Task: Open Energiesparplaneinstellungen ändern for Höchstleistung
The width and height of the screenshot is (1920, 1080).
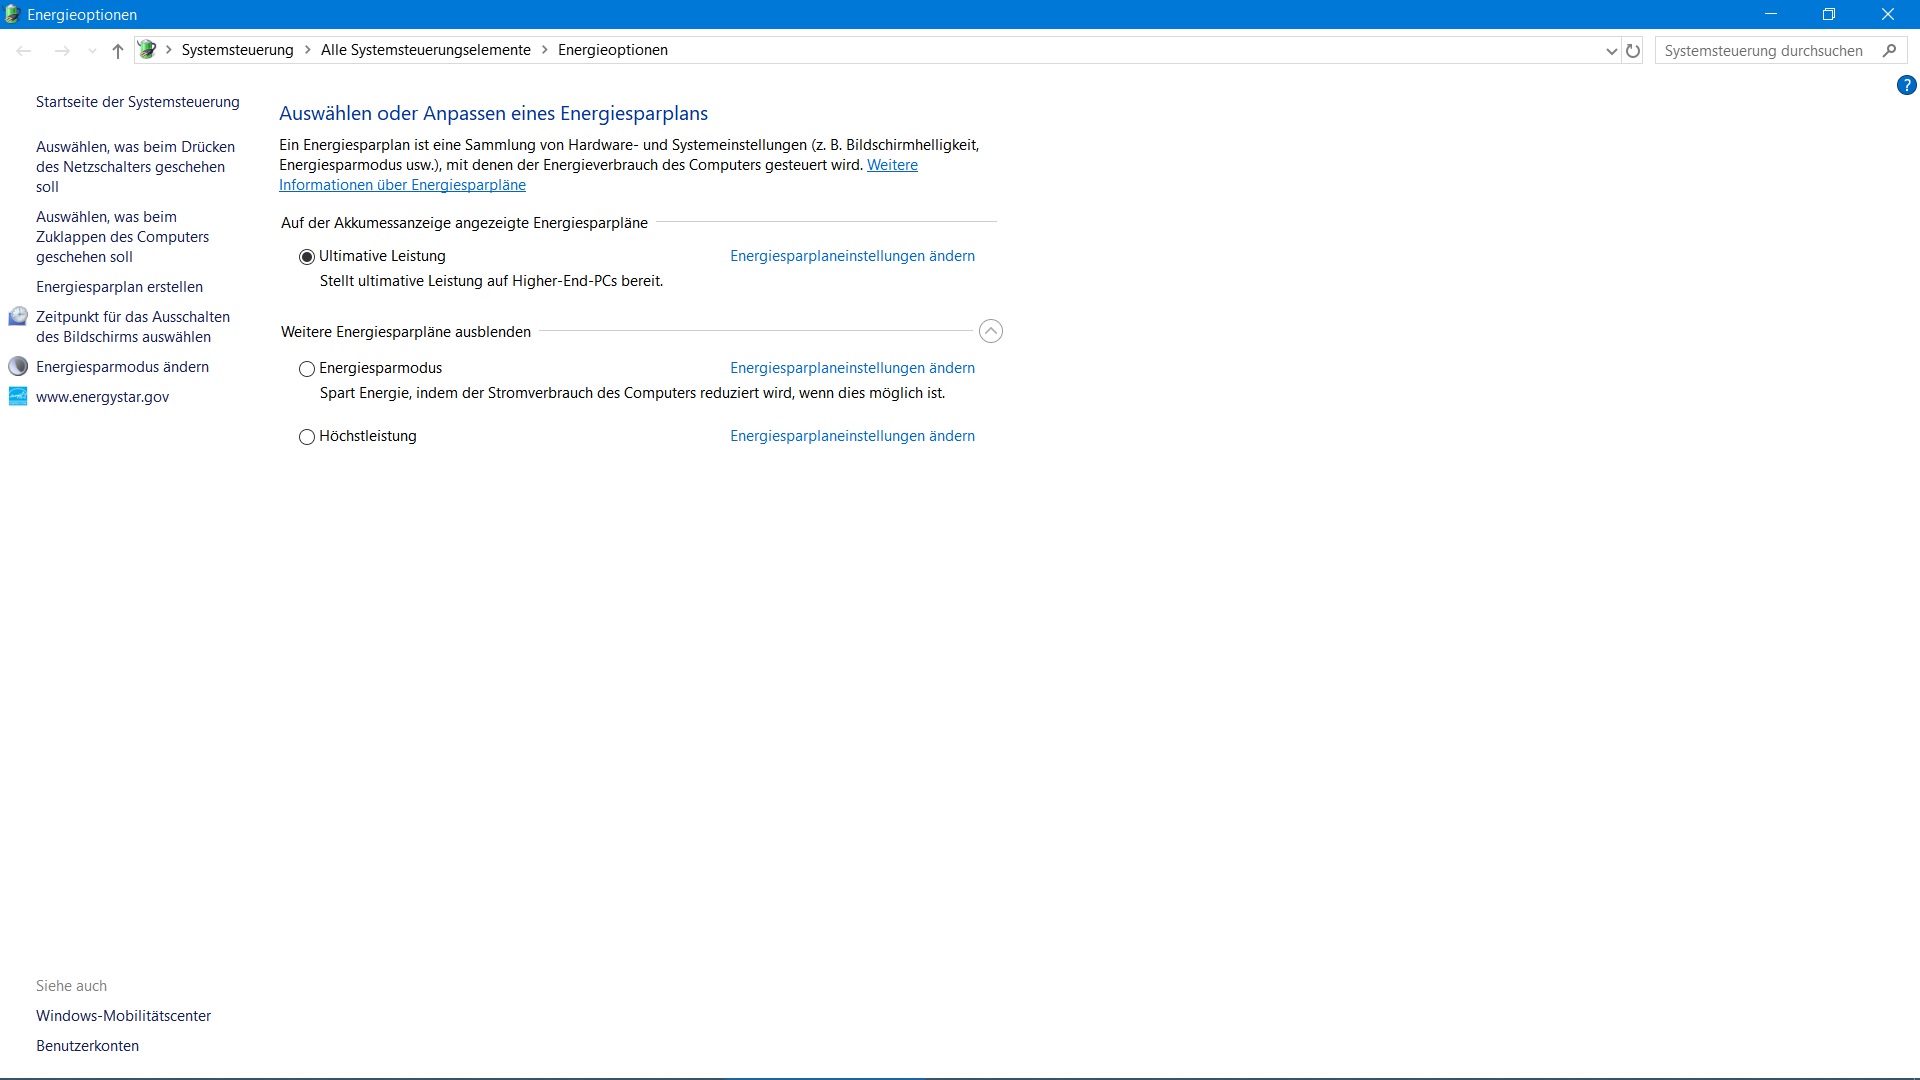Action: click(852, 436)
